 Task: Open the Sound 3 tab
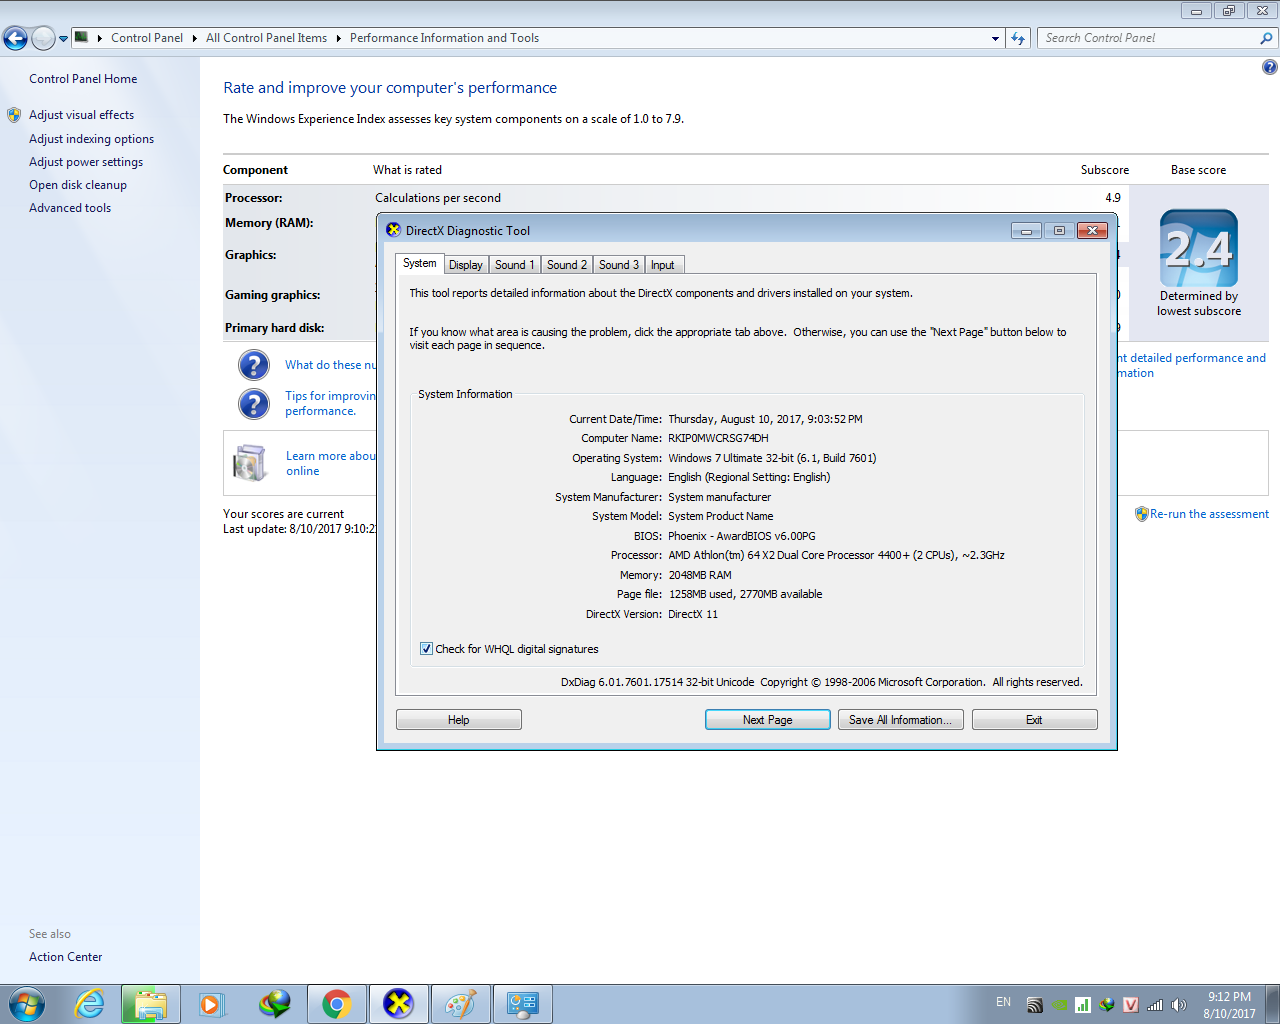(x=619, y=265)
